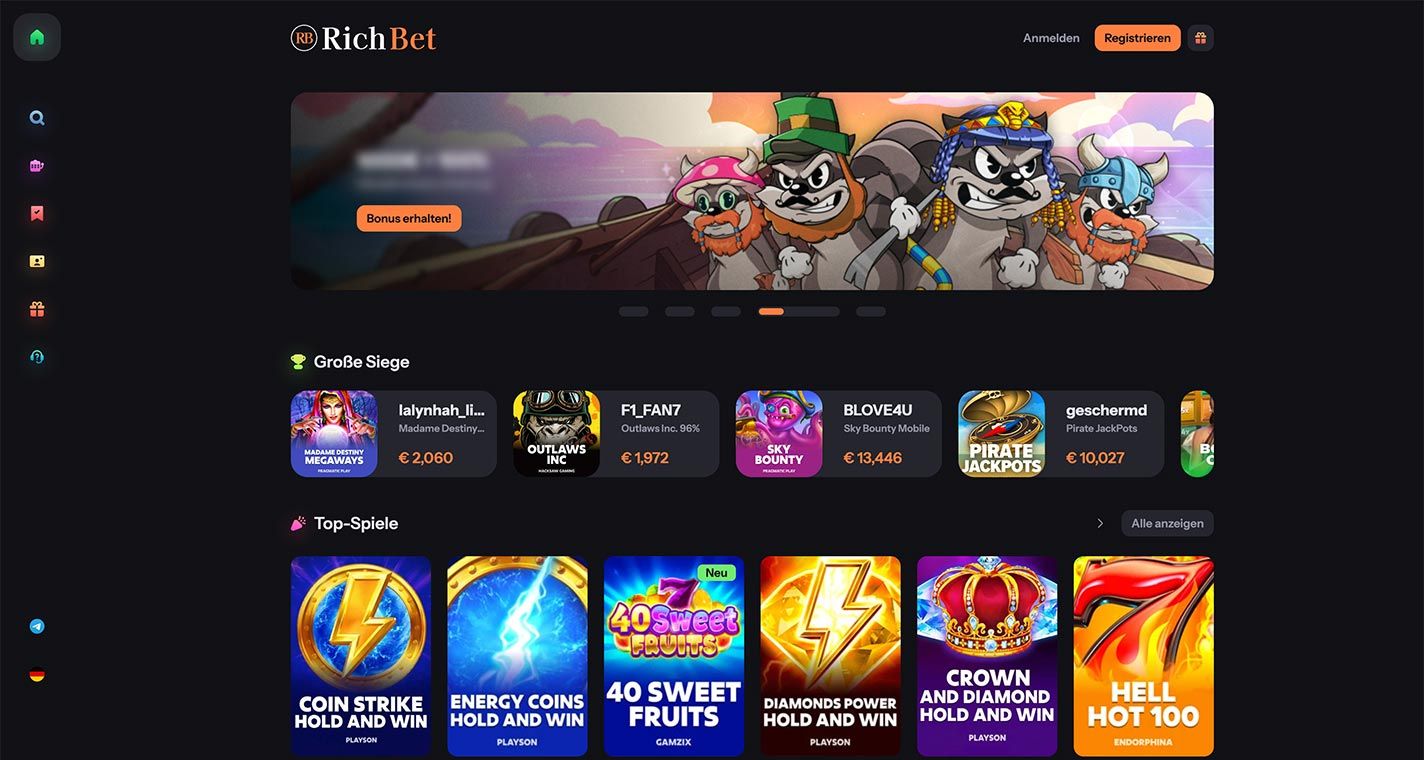Image resolution: width=1424 pixels, height=760 pixels.
Task: Open the orange gift icon in sidebar
Action: (37, 309)
